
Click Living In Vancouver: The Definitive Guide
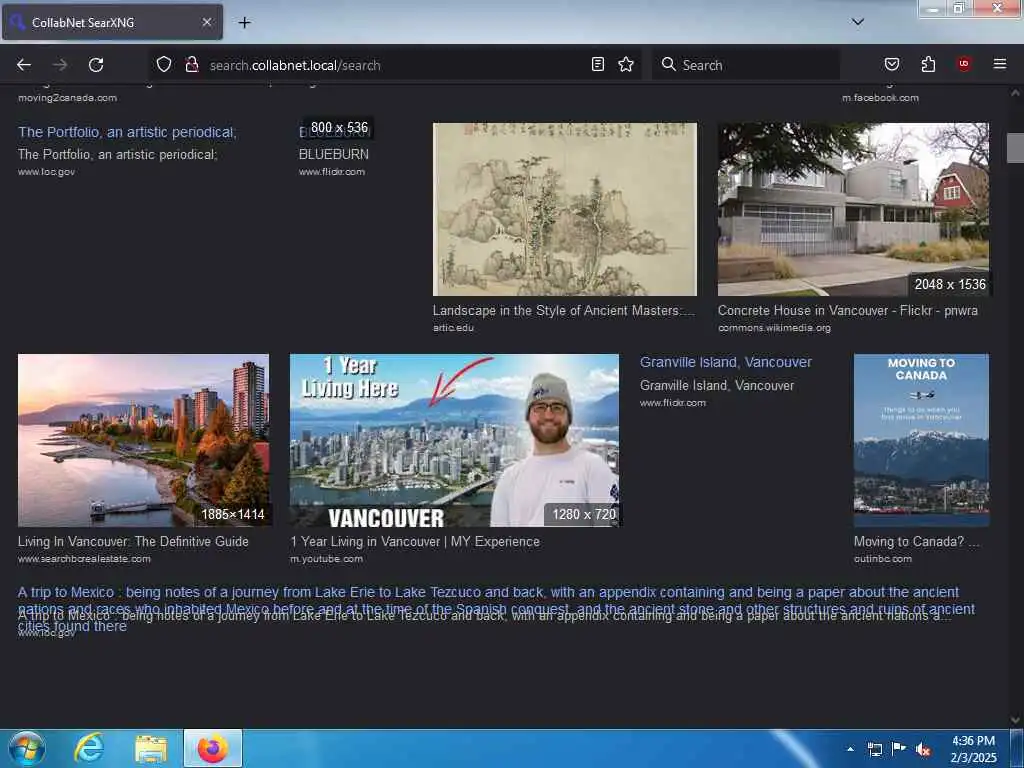pos(133,541)
